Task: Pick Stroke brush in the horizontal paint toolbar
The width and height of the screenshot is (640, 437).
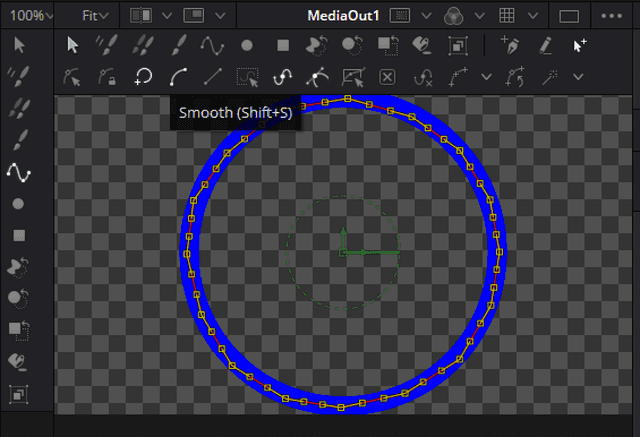Action: point(179,45)
